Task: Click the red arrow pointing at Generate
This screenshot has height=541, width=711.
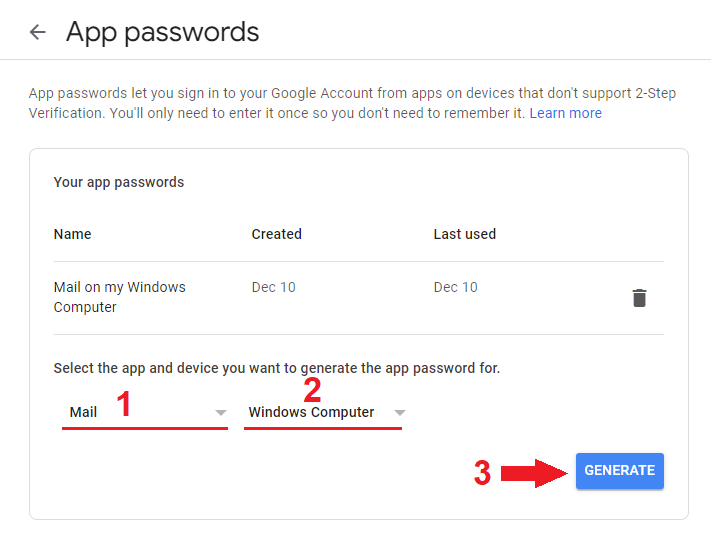Action: coord(534,473)
